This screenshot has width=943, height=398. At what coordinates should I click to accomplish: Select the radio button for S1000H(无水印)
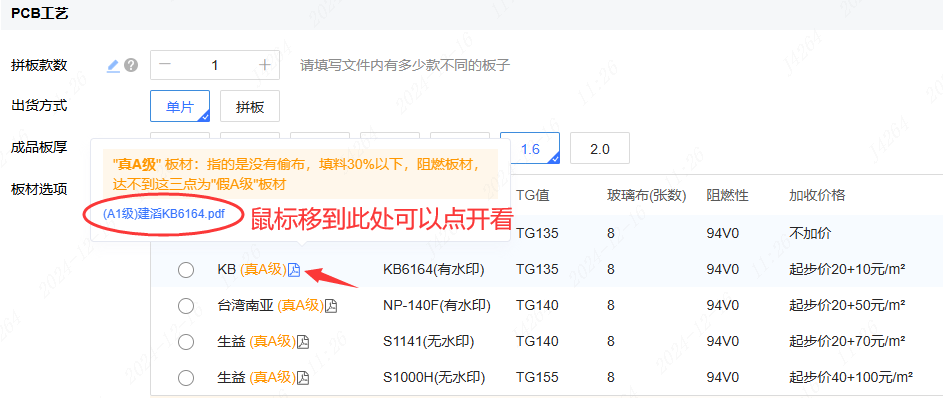(x=186, y=378)
